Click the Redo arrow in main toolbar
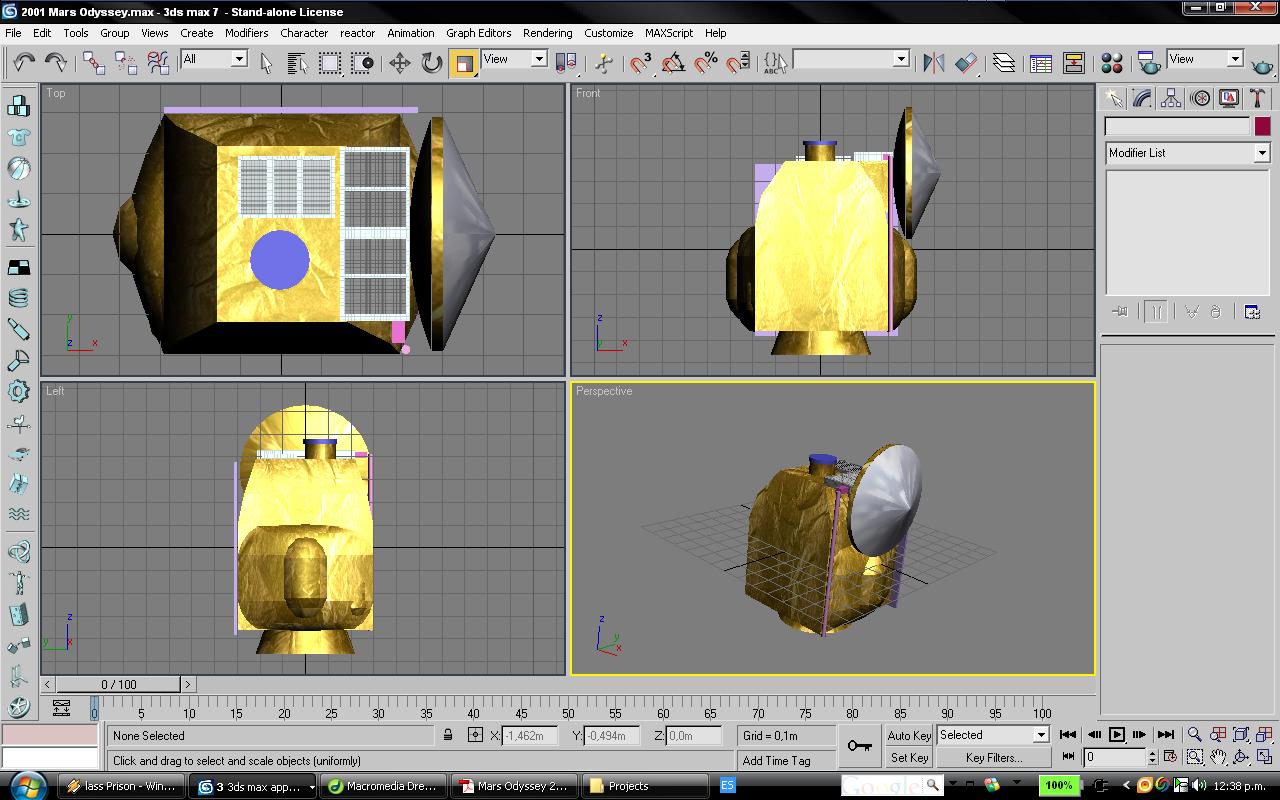Image resolution: width=1280 pixels, height=800 pixels. pos(56,63)
